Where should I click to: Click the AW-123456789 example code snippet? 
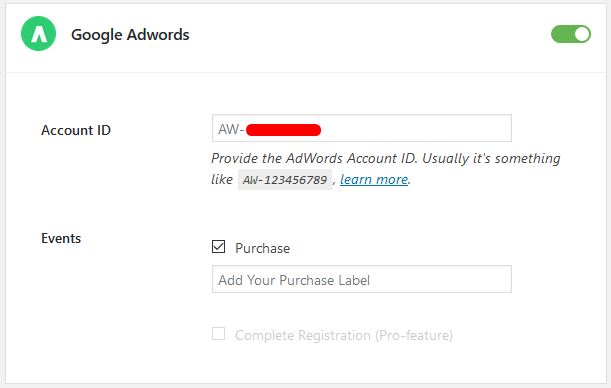pos(285,180)
